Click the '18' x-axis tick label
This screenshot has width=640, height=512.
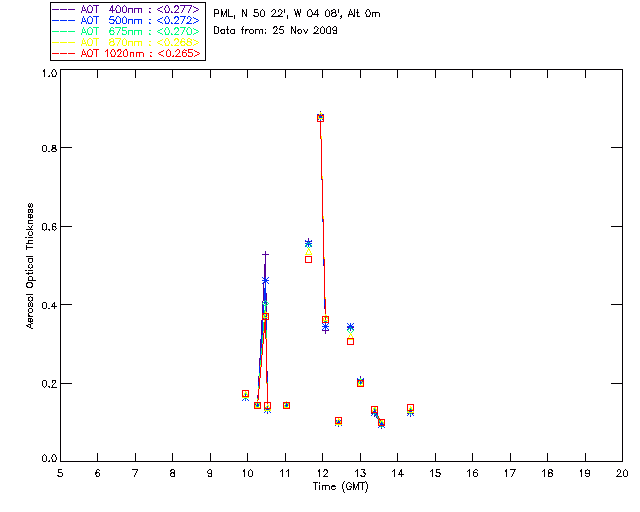(x=548, y=473)
